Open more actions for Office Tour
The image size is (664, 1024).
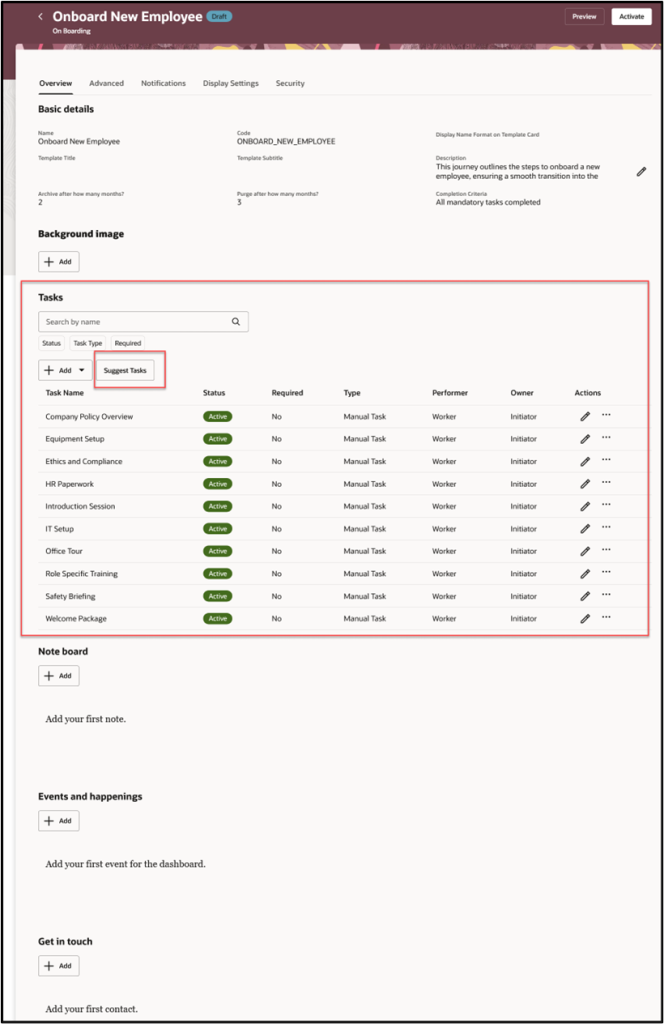(x=607, y=550)
